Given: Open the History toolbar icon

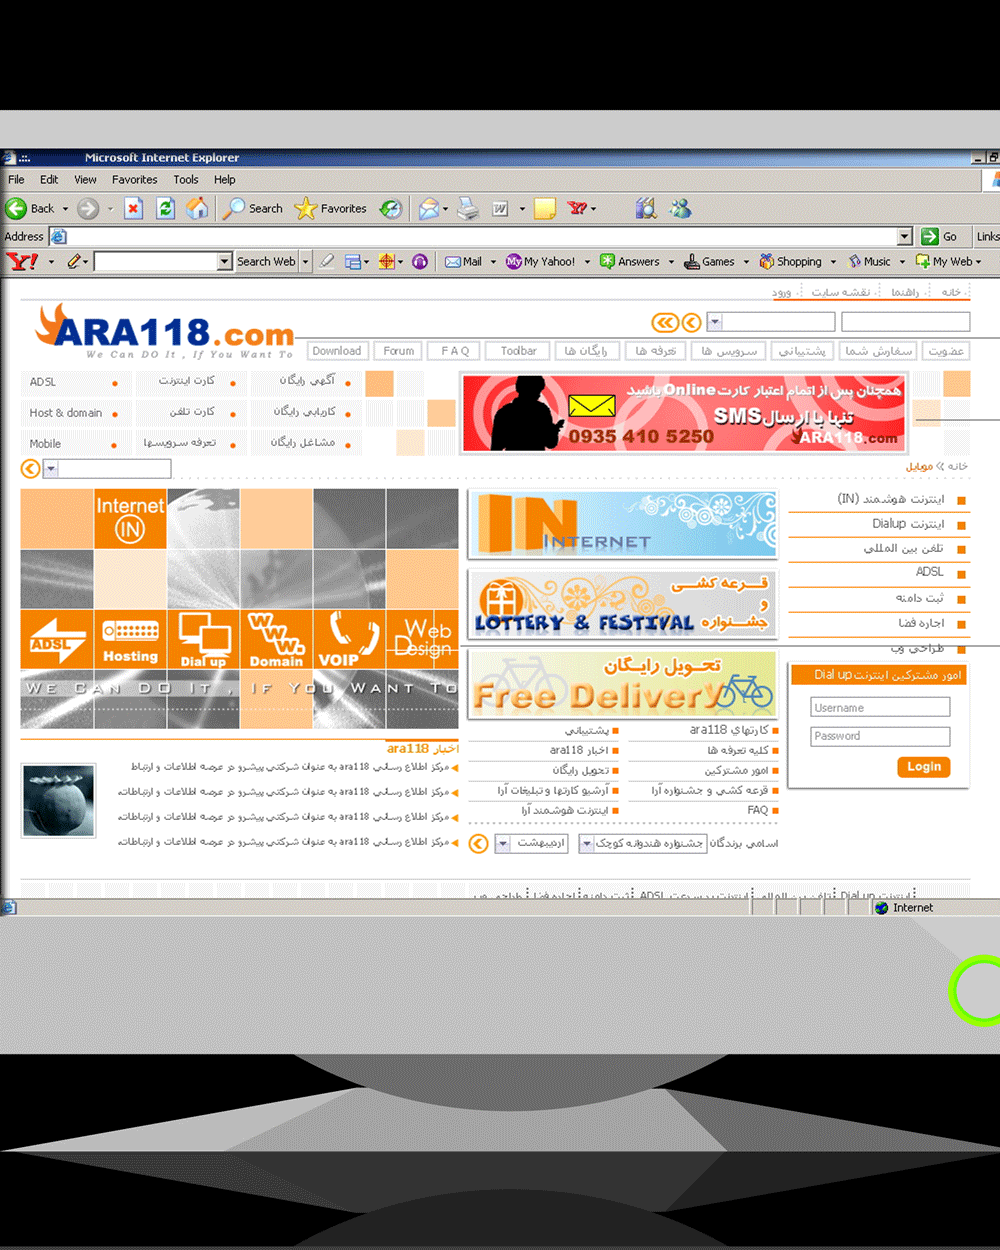Looking at the screenshot, I should pos(391,208).
